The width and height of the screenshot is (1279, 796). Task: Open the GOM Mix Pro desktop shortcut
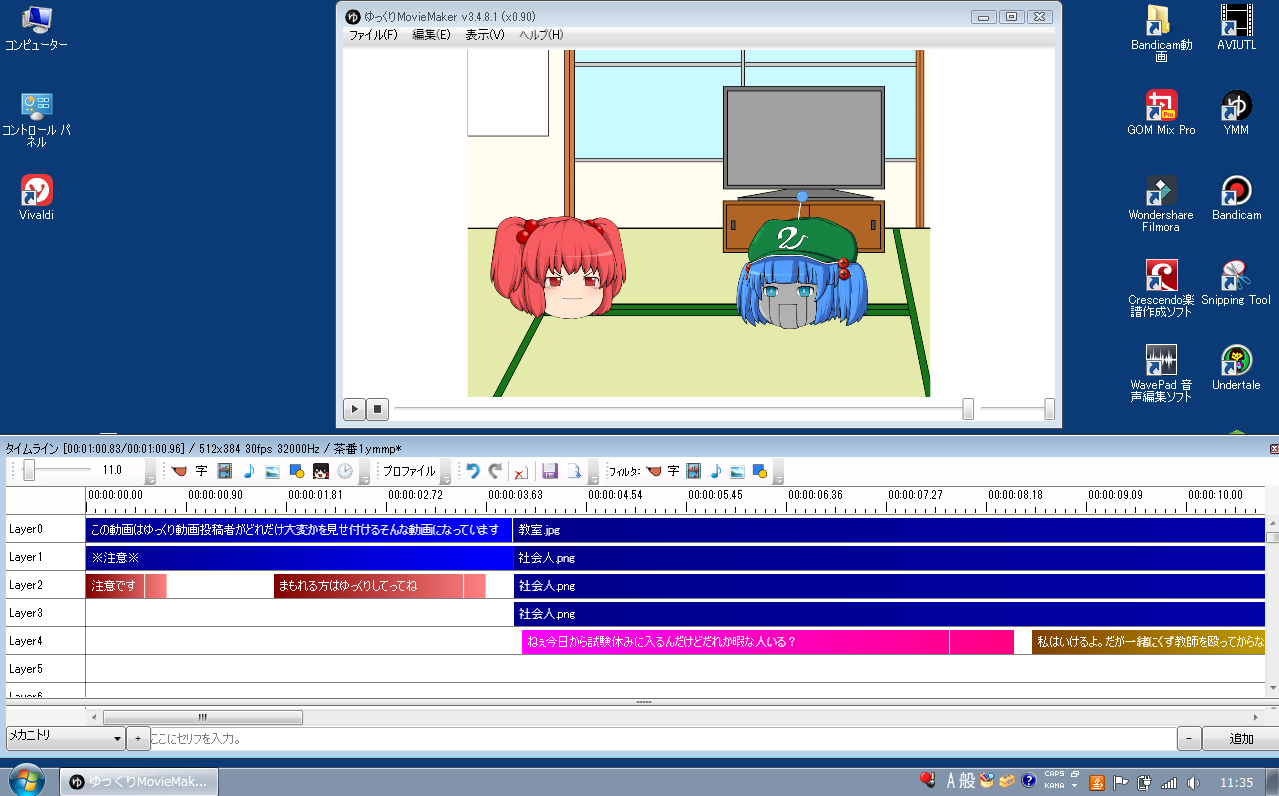point(1161,112)
